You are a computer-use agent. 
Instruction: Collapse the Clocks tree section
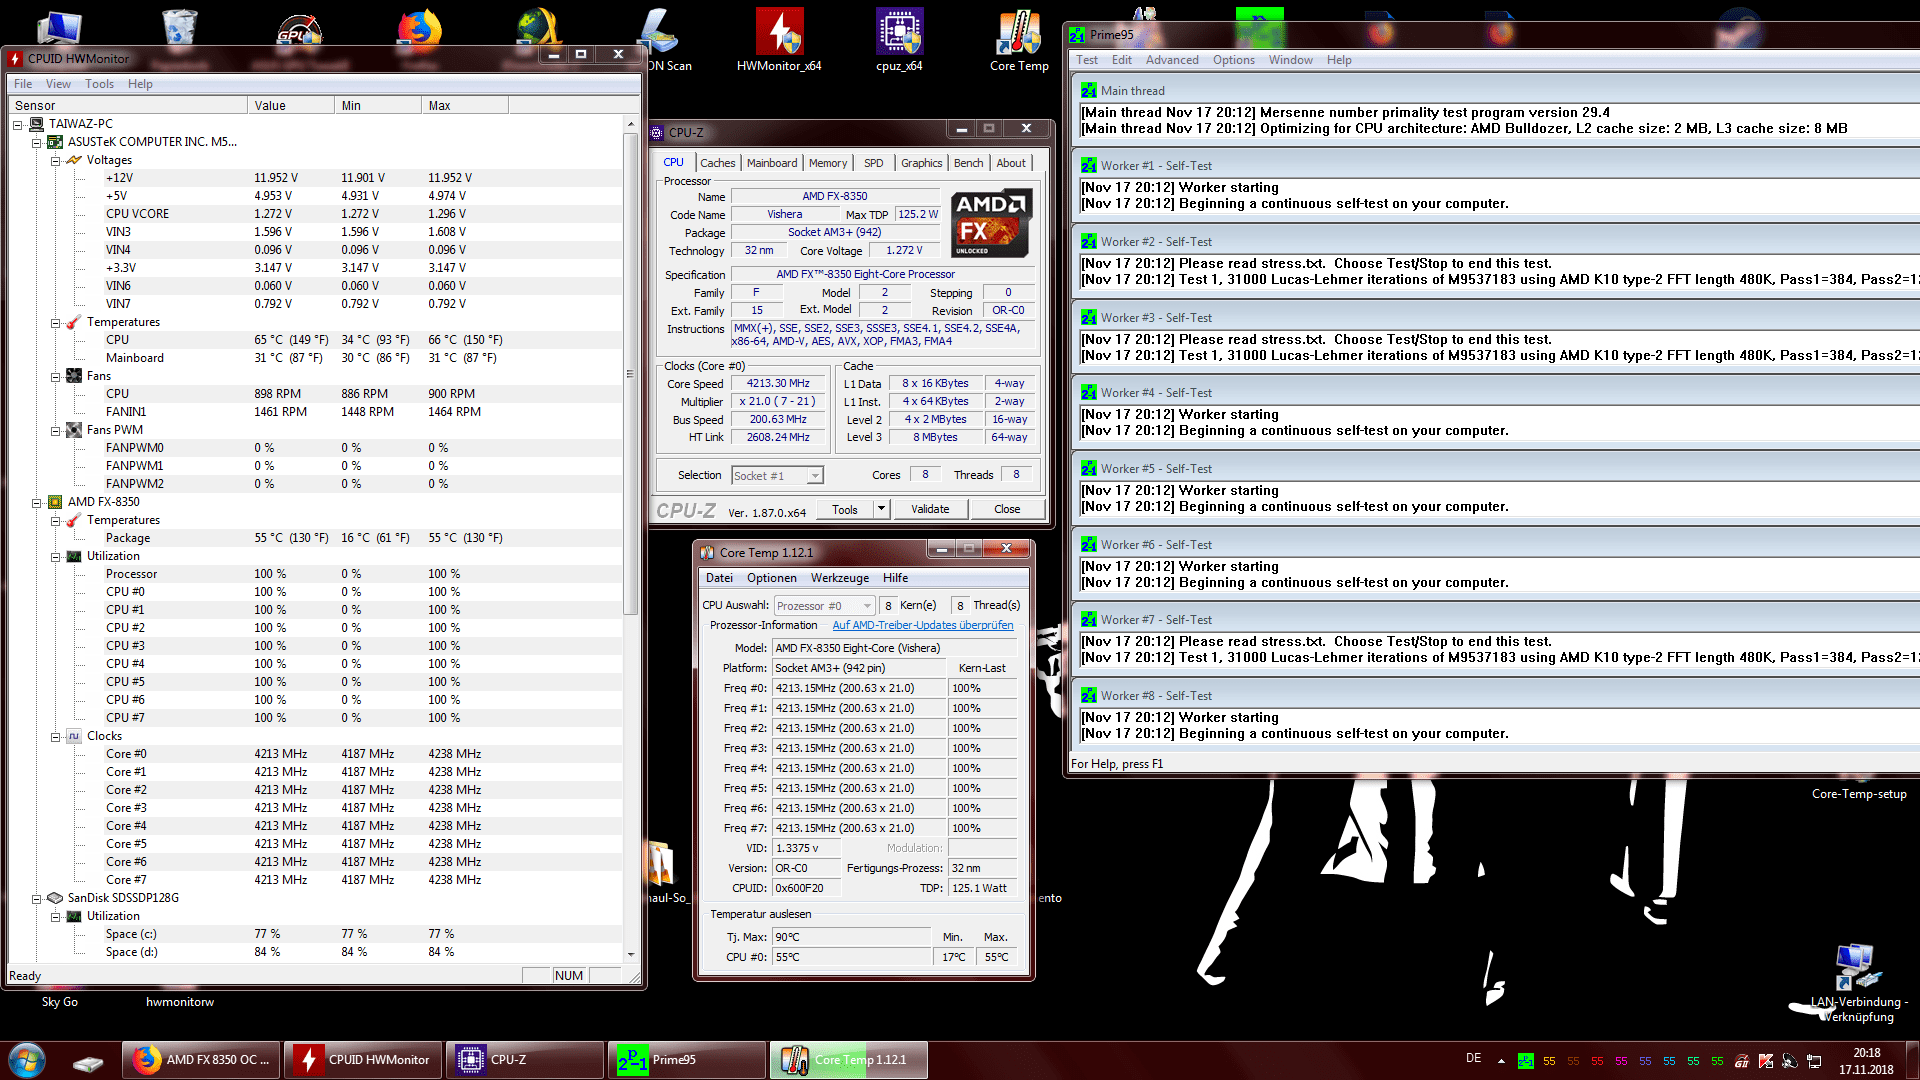[x=56, y=736]
